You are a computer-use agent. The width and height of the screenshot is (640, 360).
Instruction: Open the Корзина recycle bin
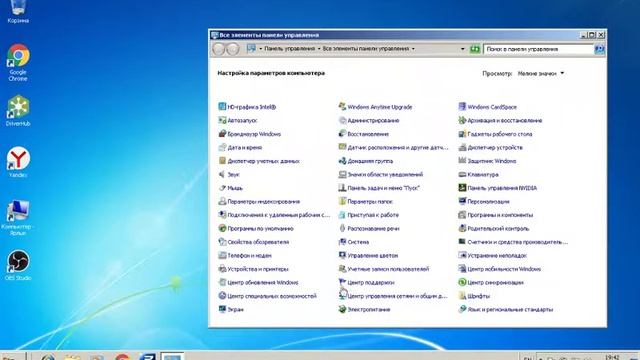pyautogui.click(x=18, y=11)
